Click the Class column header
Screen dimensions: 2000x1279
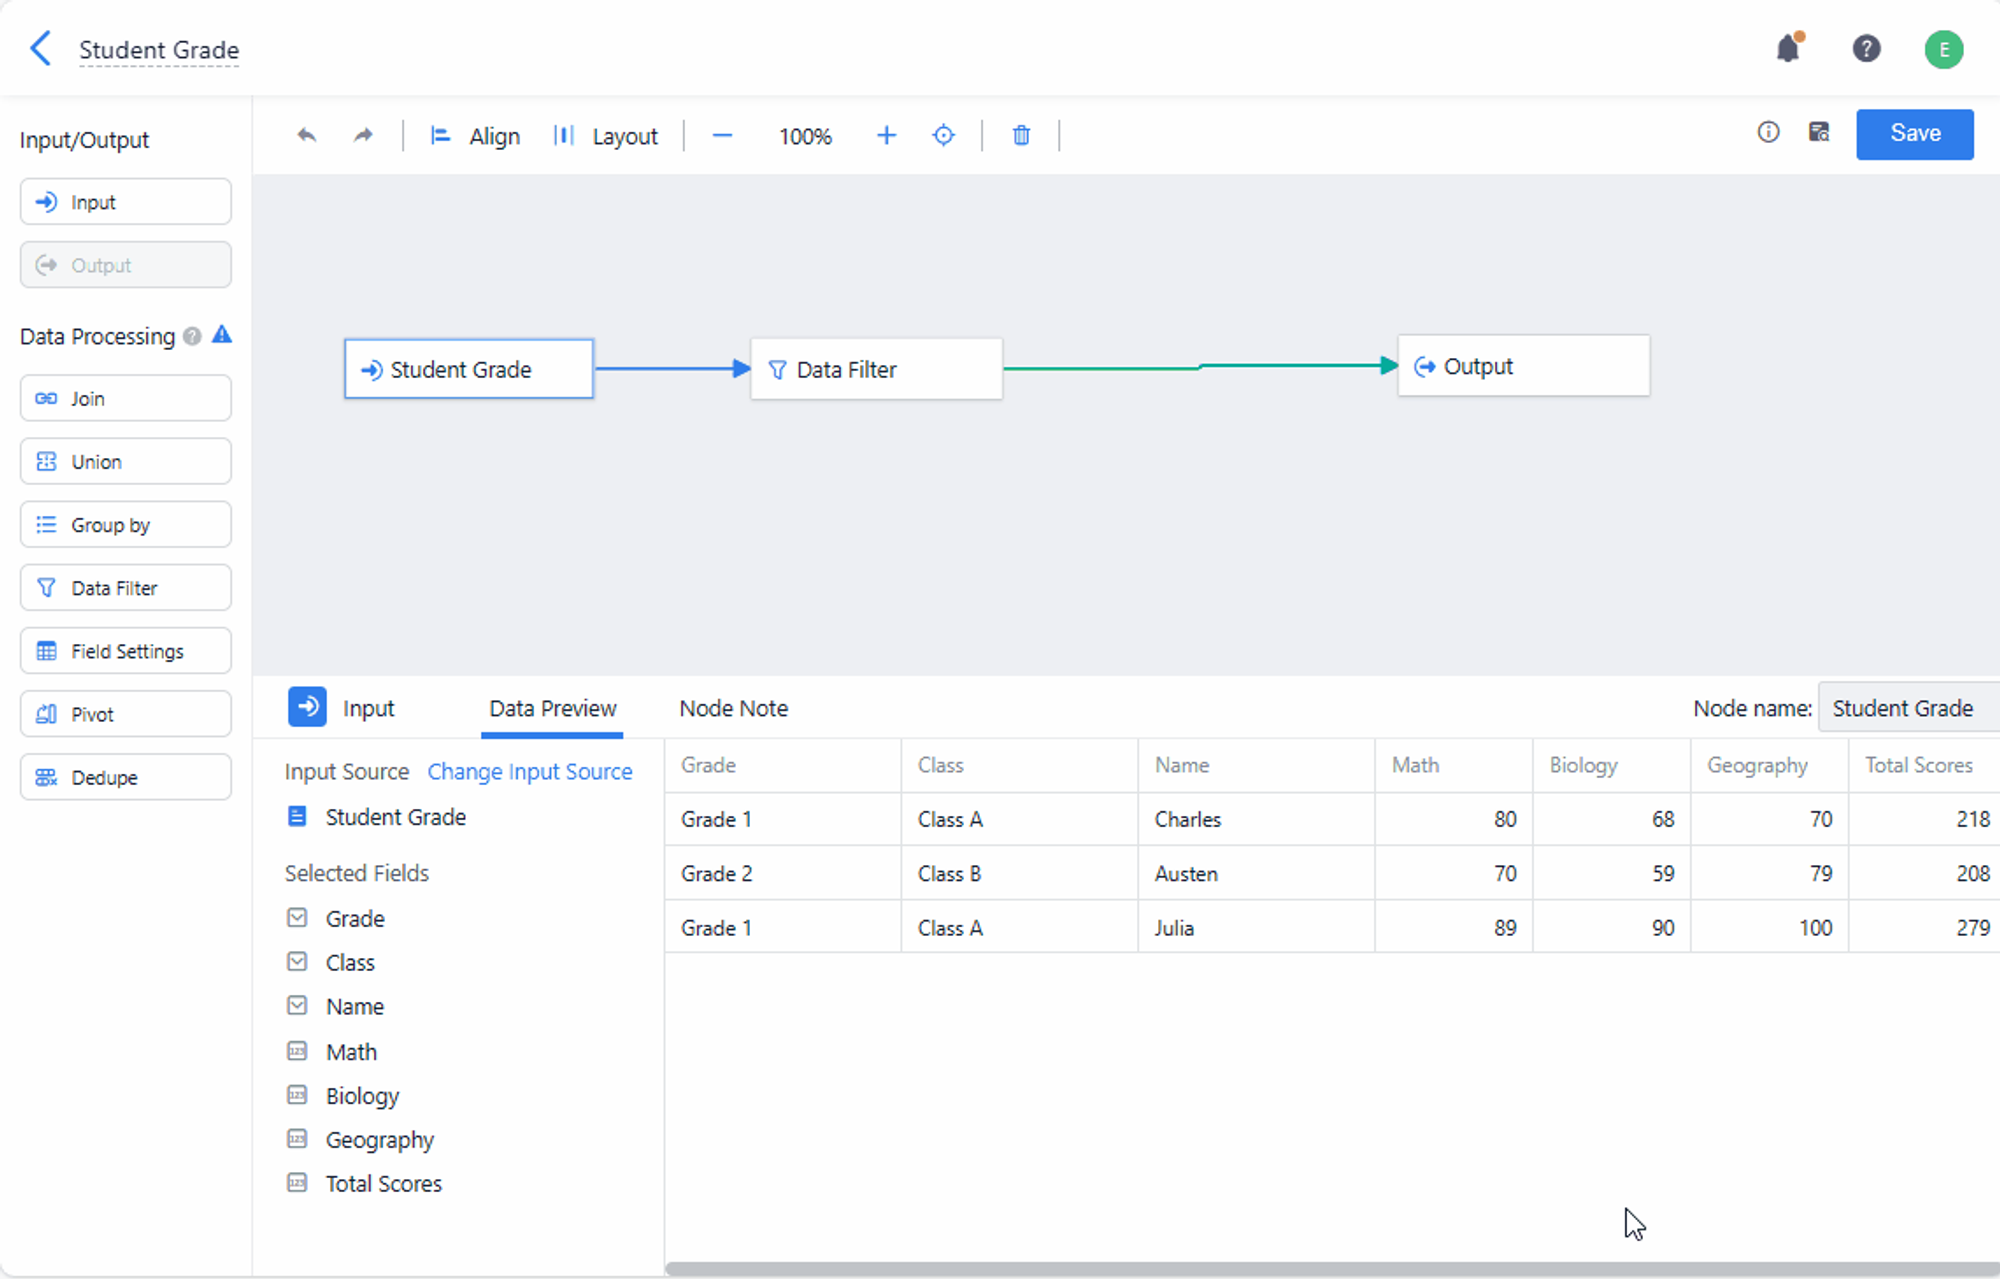pyautogui.click(x=1019, y=765)
